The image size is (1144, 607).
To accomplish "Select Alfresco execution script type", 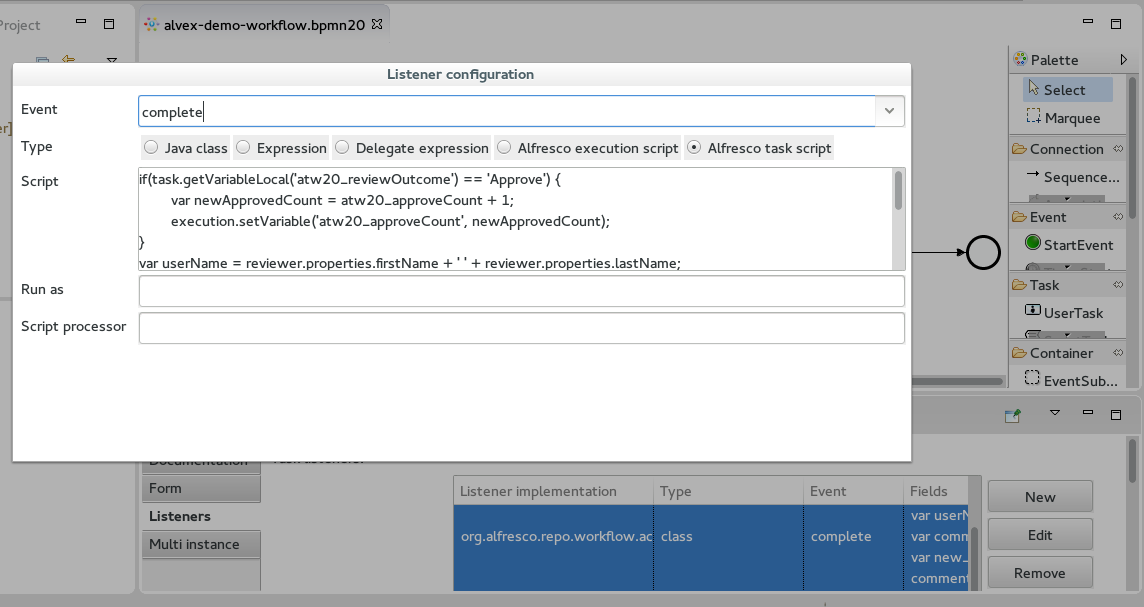I will [x=504, y=148].
